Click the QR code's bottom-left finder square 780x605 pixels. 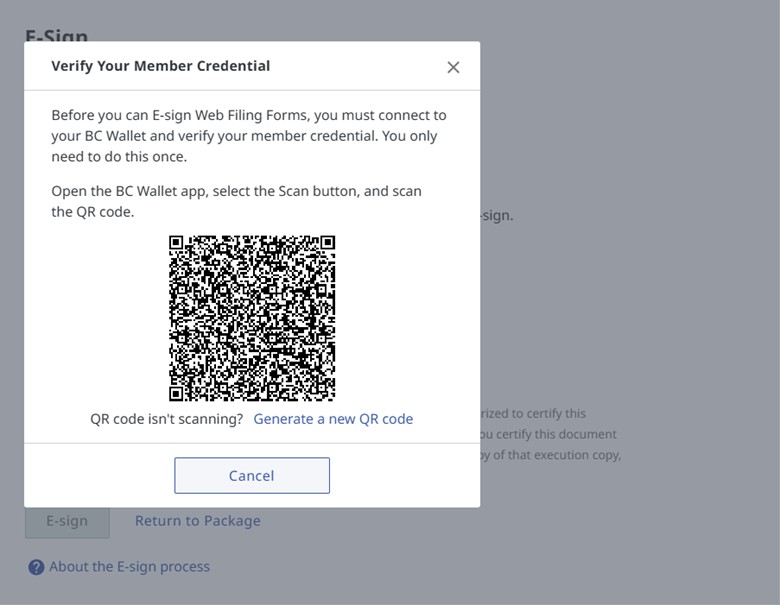point(178,392)
